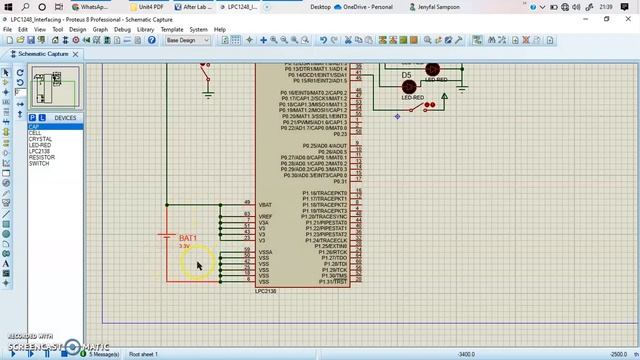640x360 pixels.
Task: Click the D5 LED-RED component
Action: [x=409, y=87]
